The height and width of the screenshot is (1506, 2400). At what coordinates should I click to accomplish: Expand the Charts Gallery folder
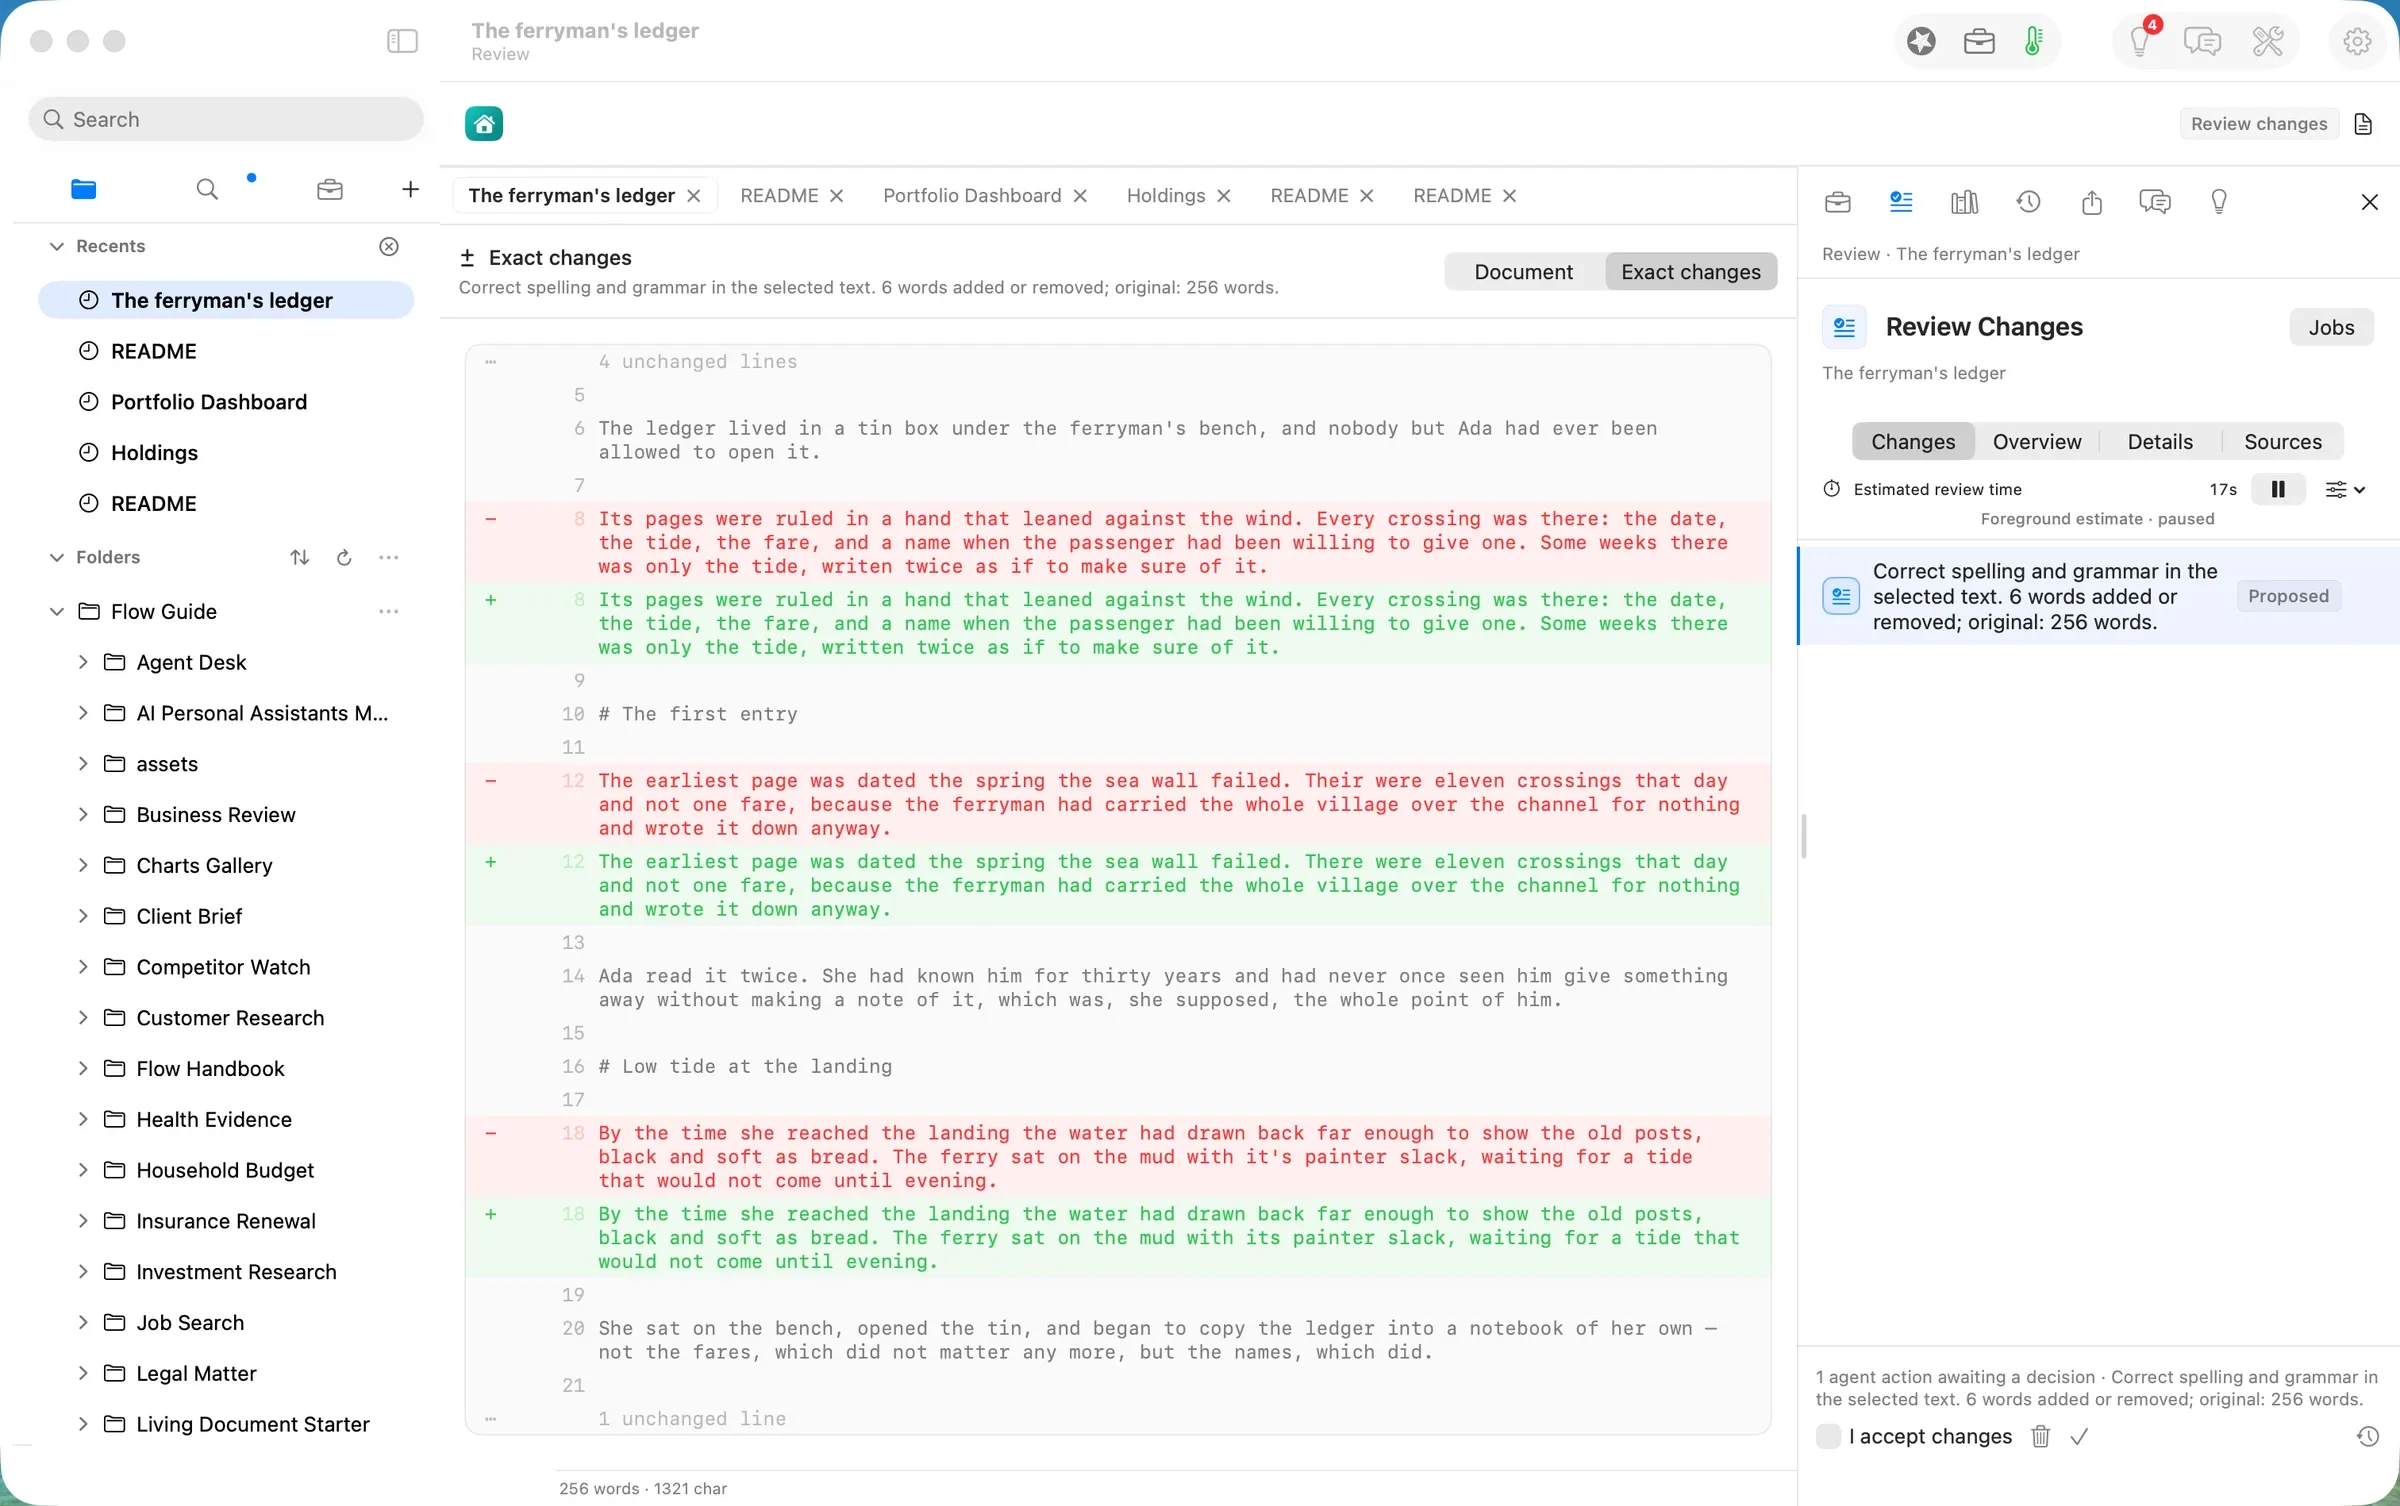83,865
